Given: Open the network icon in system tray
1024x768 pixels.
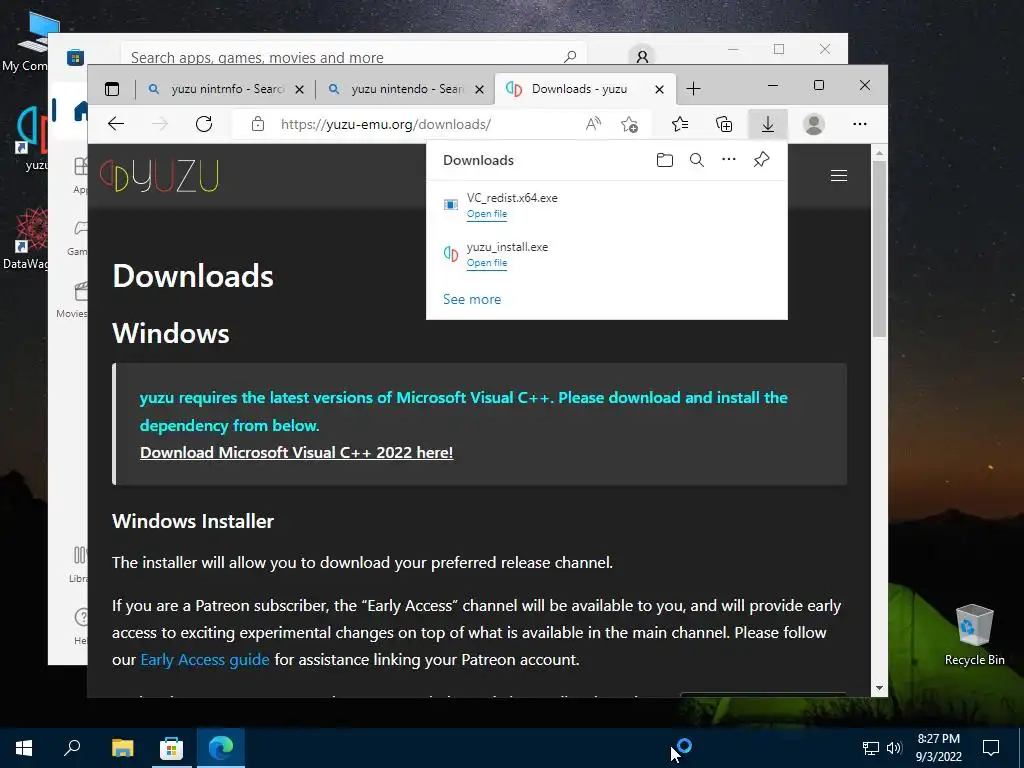Looking at the screenshot, I should [x=871, y=748].
